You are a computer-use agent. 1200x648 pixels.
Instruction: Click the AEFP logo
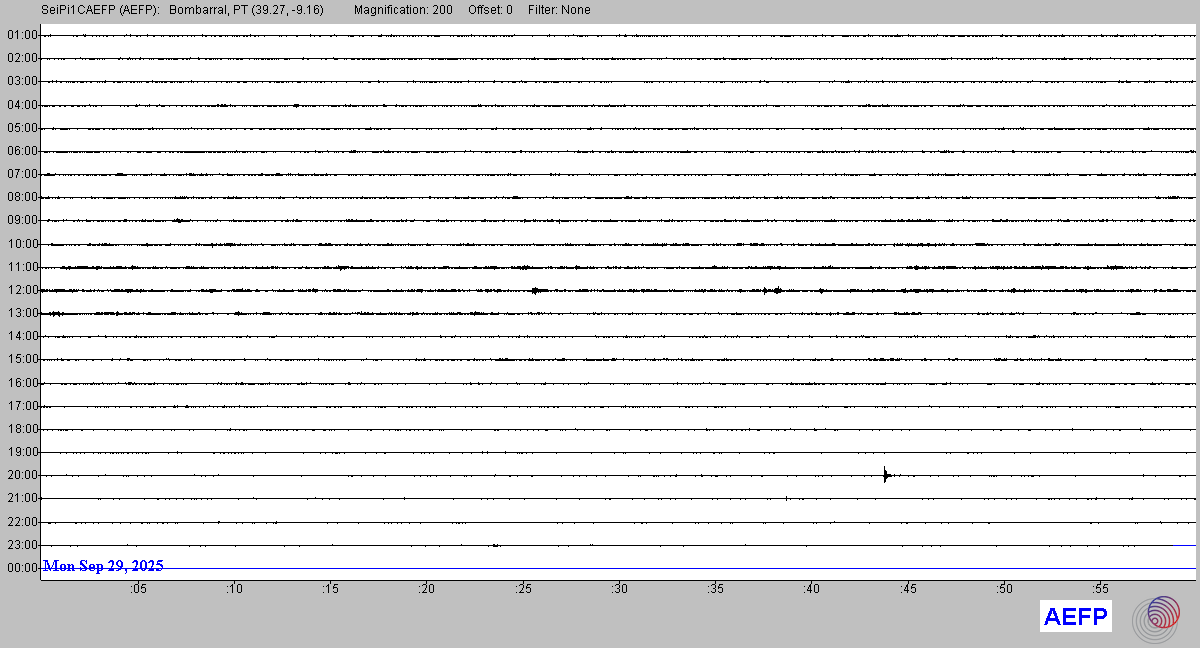pyautogui.click(x=1075, y=617)
